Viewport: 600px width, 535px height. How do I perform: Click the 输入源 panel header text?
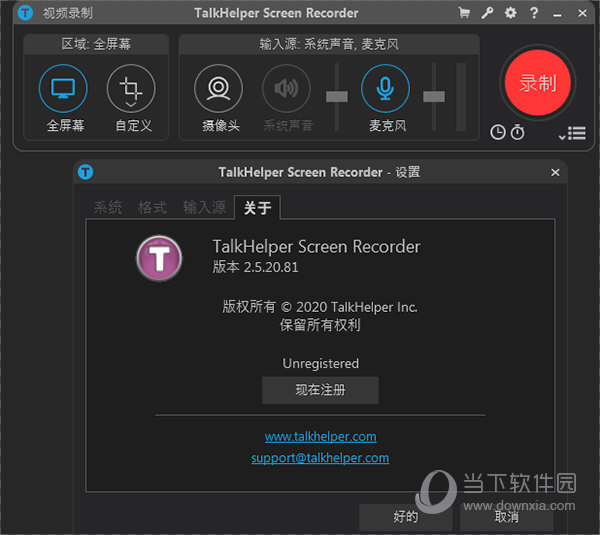[x=329, y=44]
